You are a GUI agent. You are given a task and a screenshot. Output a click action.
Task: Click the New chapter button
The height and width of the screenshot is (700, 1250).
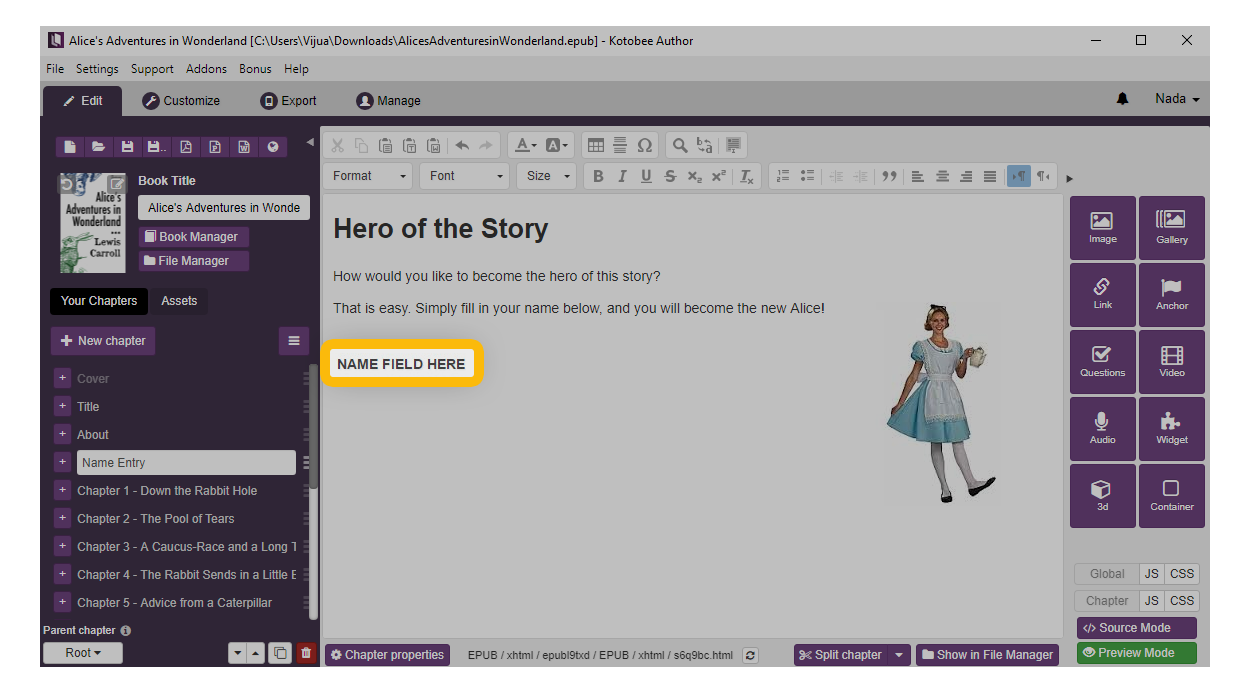click(x=103, y=341)
